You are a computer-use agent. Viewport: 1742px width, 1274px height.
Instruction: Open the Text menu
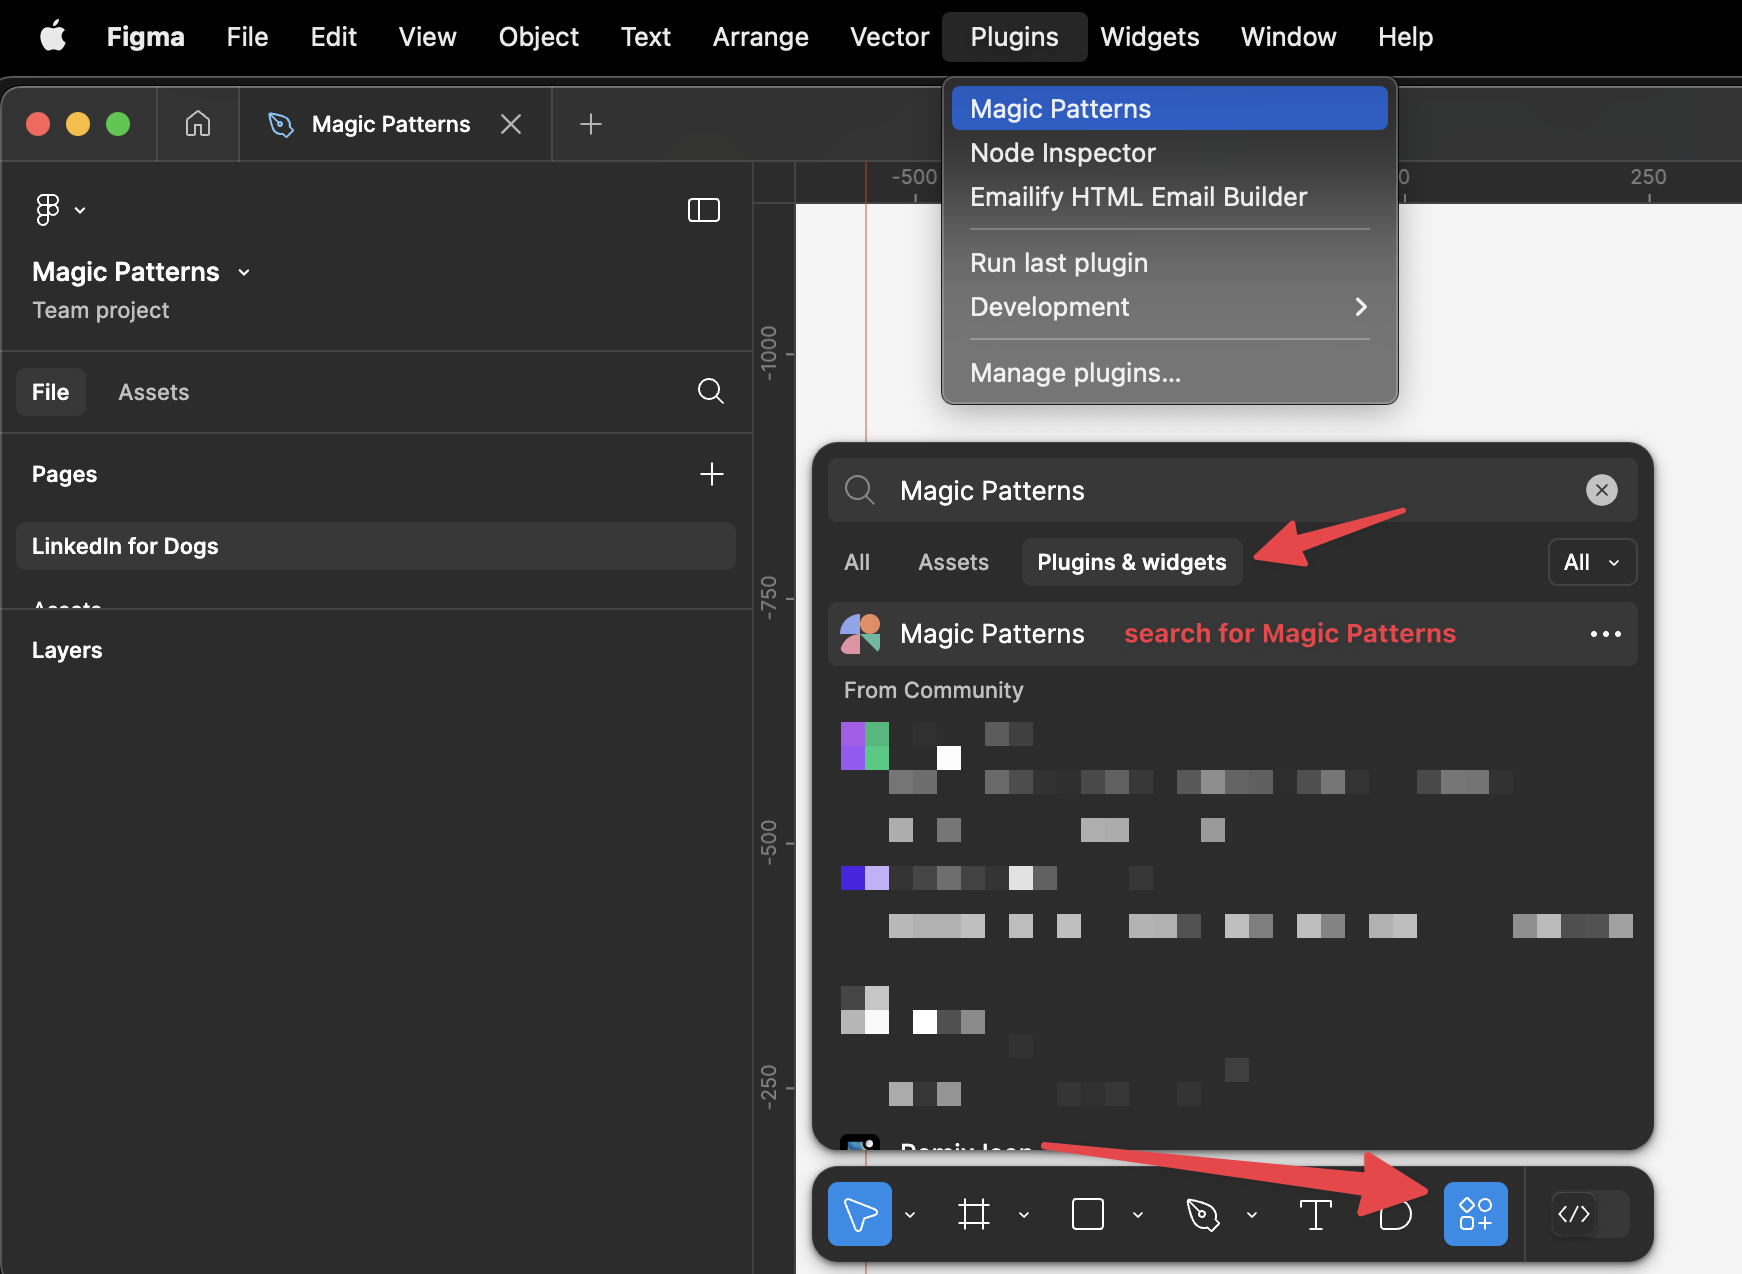[645, 37]
